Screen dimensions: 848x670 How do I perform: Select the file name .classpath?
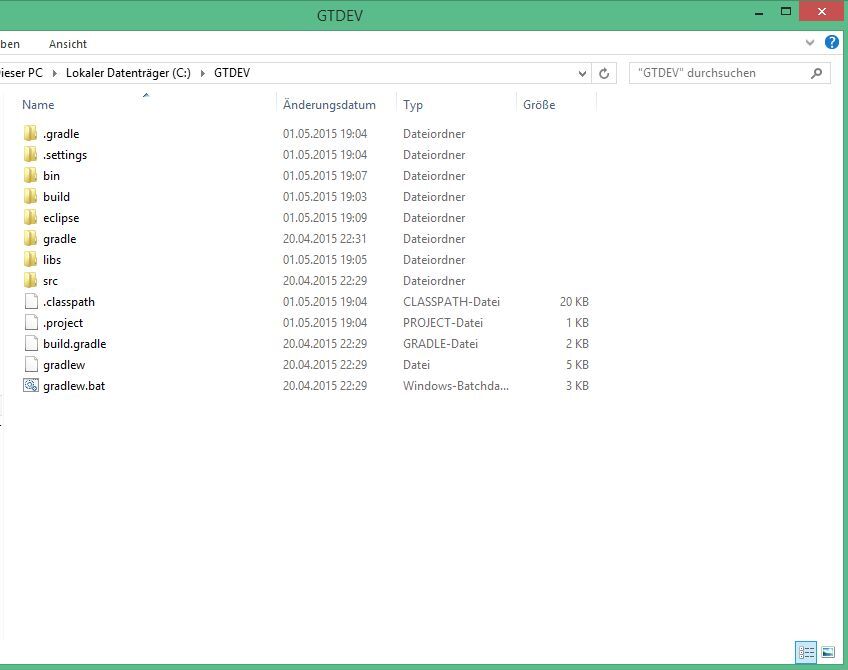[69, 302]
